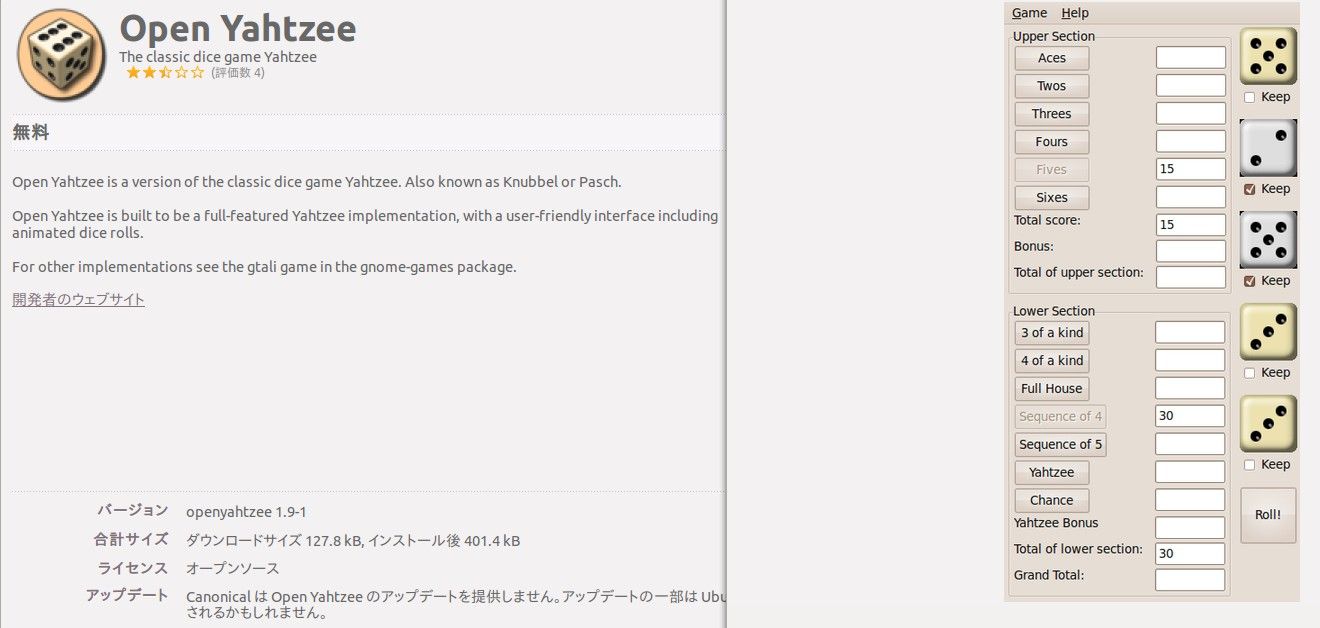
Task: Click the Chance score field
Action: pyautogui.click(x=1190, y=500)
